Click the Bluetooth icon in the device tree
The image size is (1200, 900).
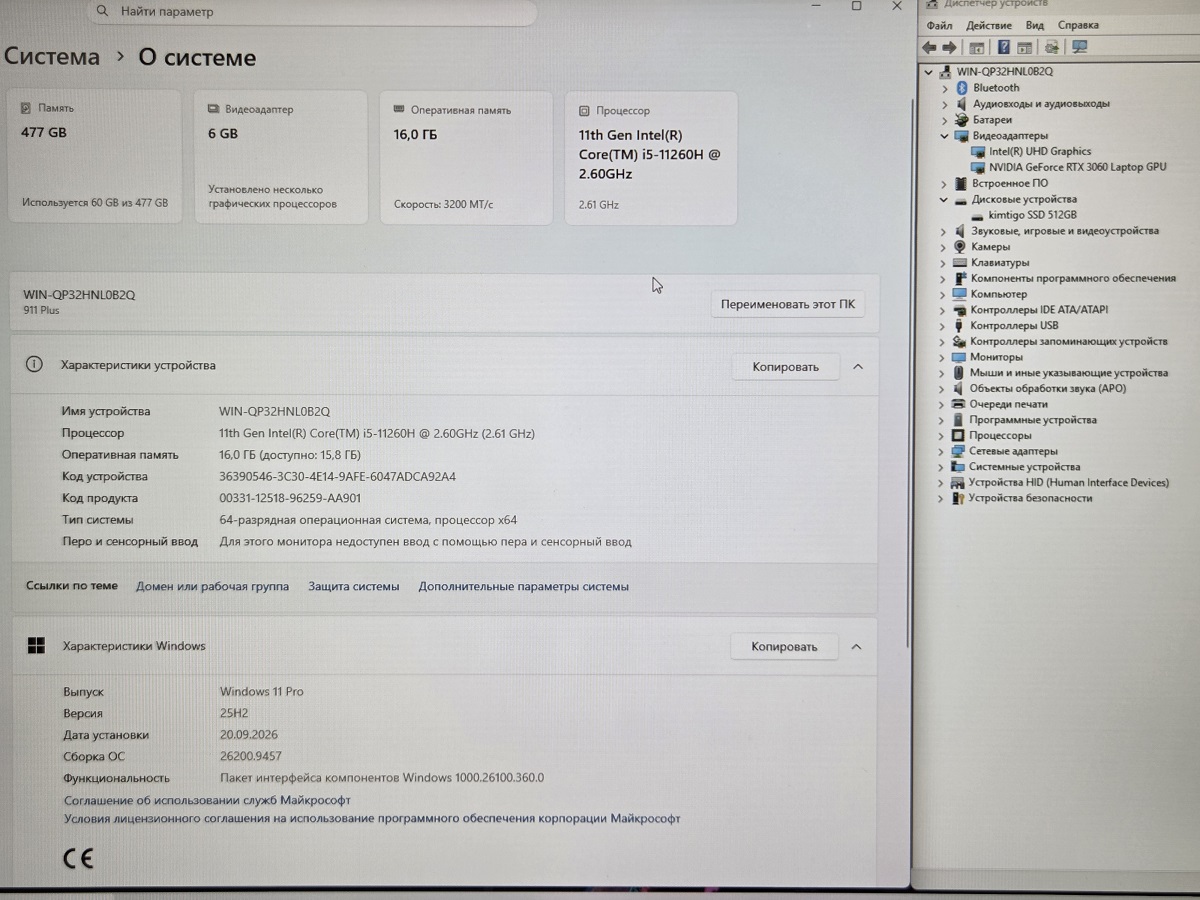pos(960,88)
